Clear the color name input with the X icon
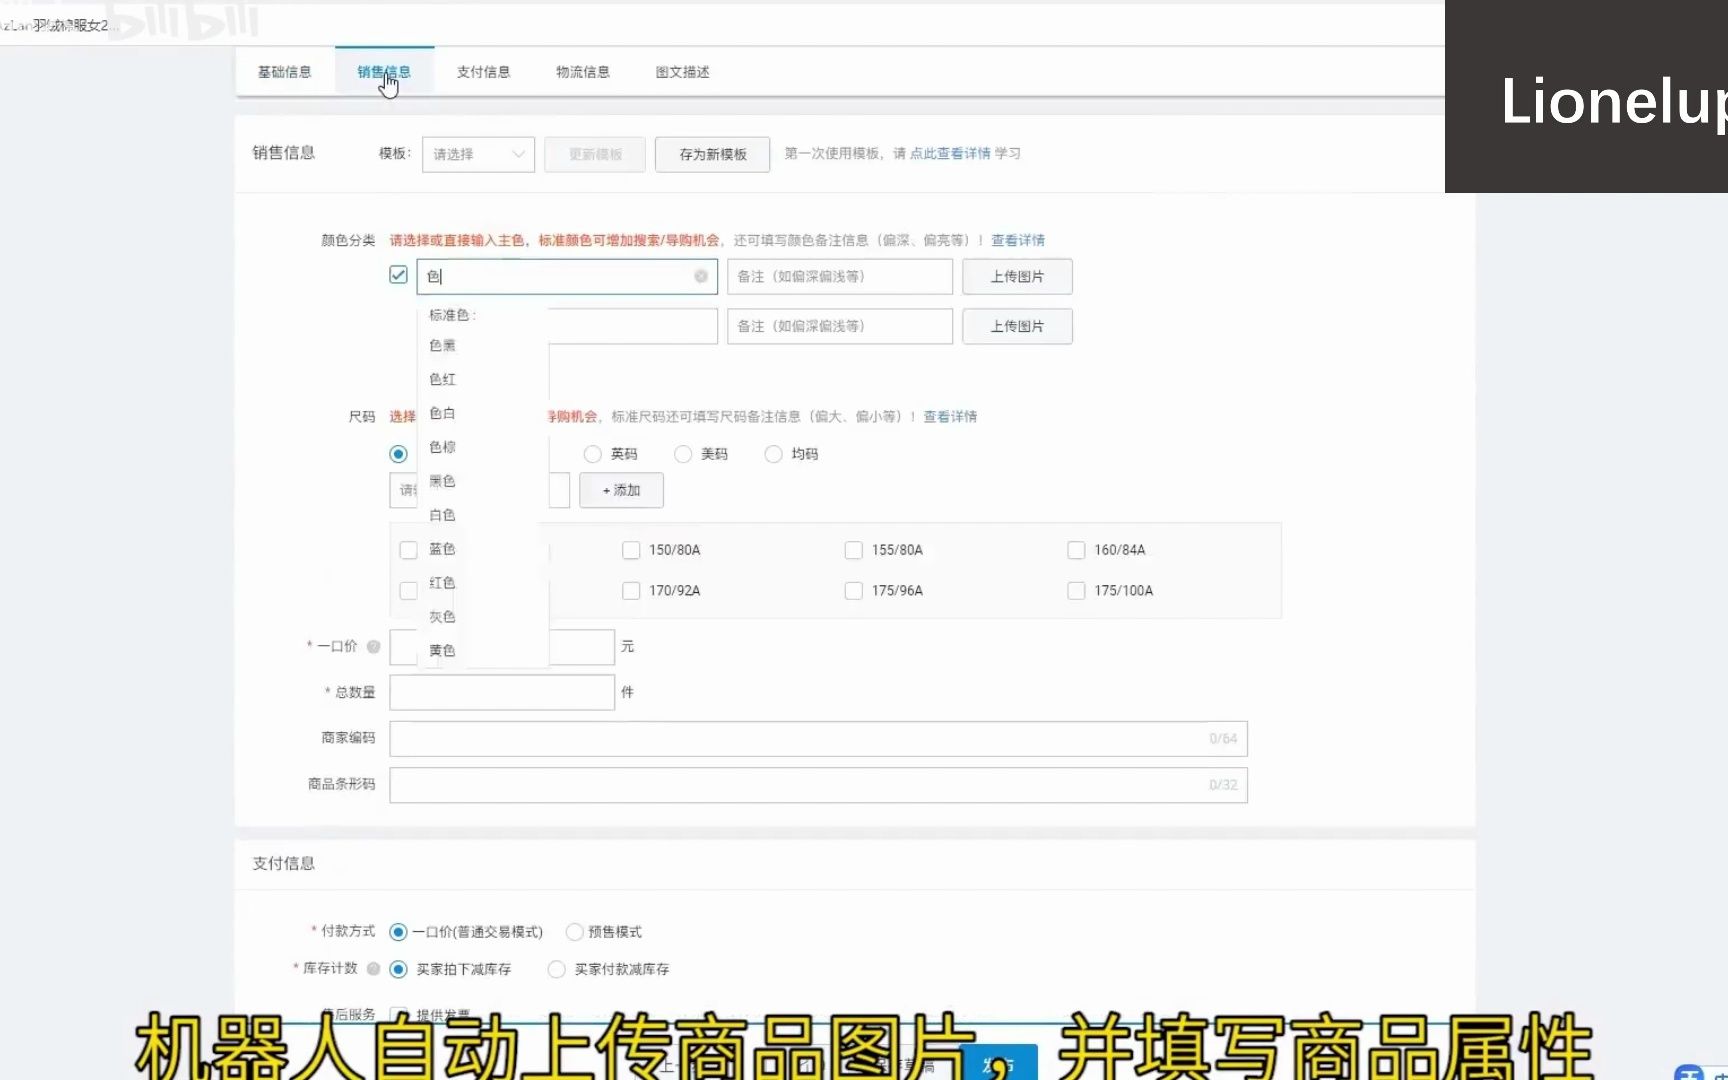Screen dimensions: 1728x1080 coord(701,276)
